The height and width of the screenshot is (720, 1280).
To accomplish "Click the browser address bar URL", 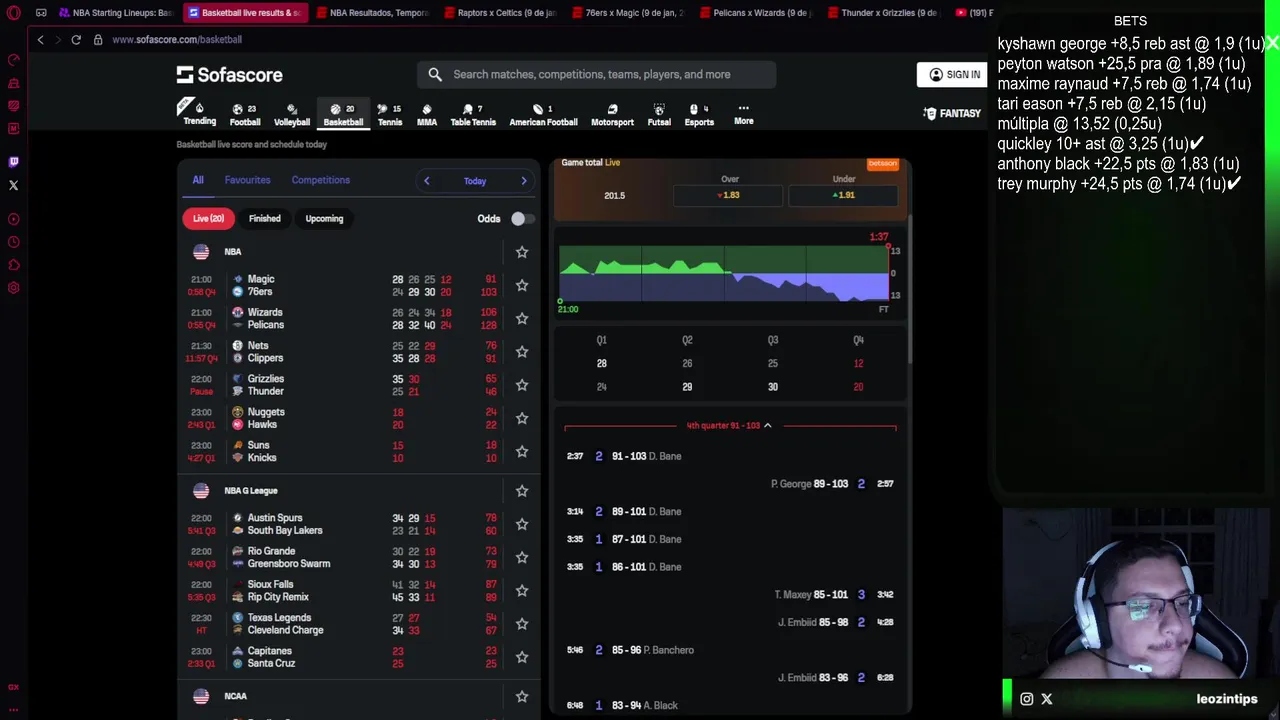I will pos(177,39).
